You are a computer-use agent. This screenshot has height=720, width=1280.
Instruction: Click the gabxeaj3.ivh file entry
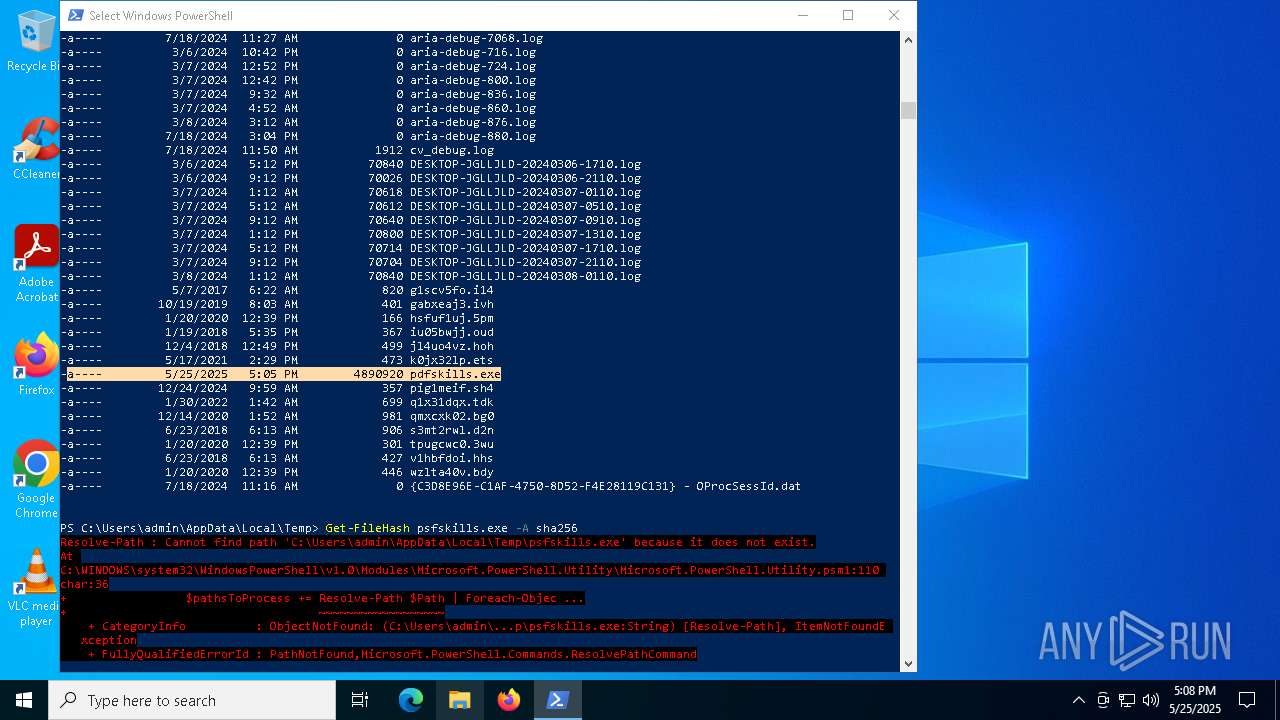pyautogui.click(x=452, y=304)
